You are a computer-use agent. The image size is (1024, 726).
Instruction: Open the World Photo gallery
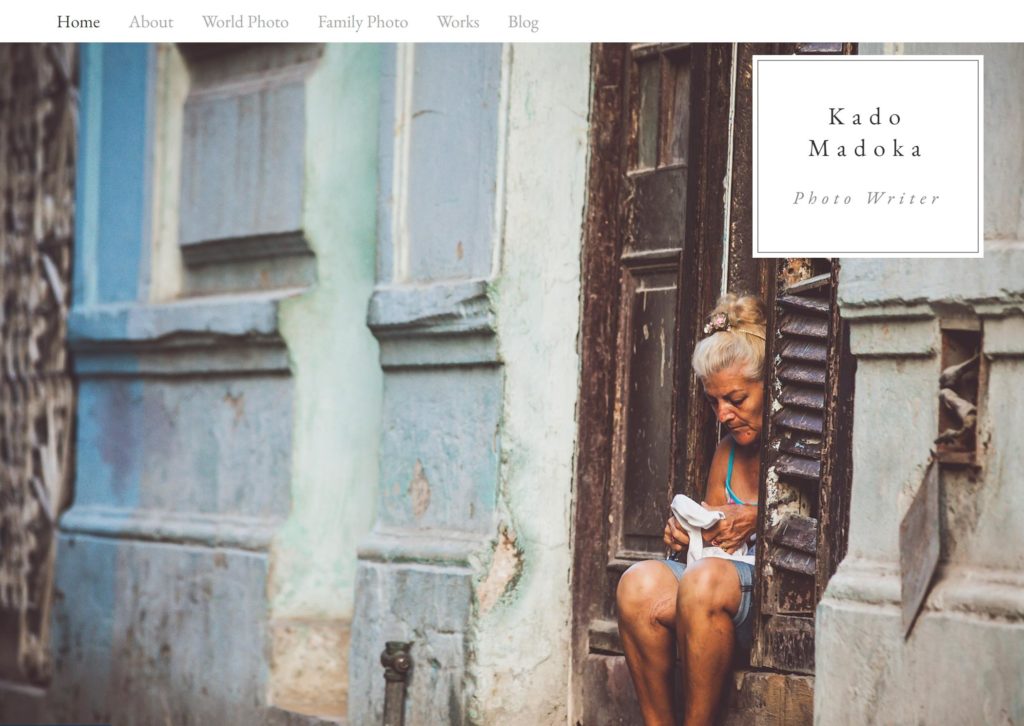coord(245,22)
